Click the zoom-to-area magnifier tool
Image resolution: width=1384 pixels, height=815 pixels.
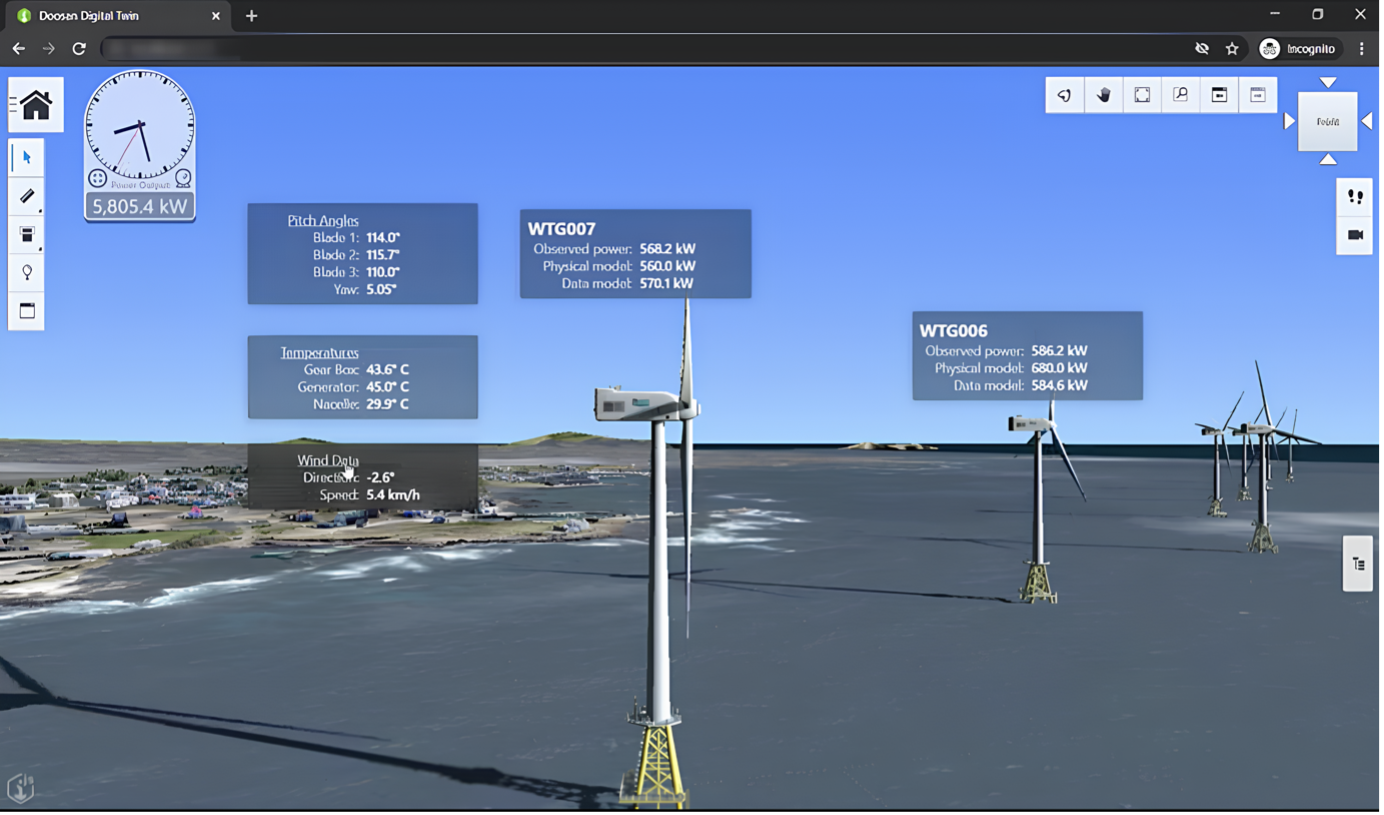1180,94
